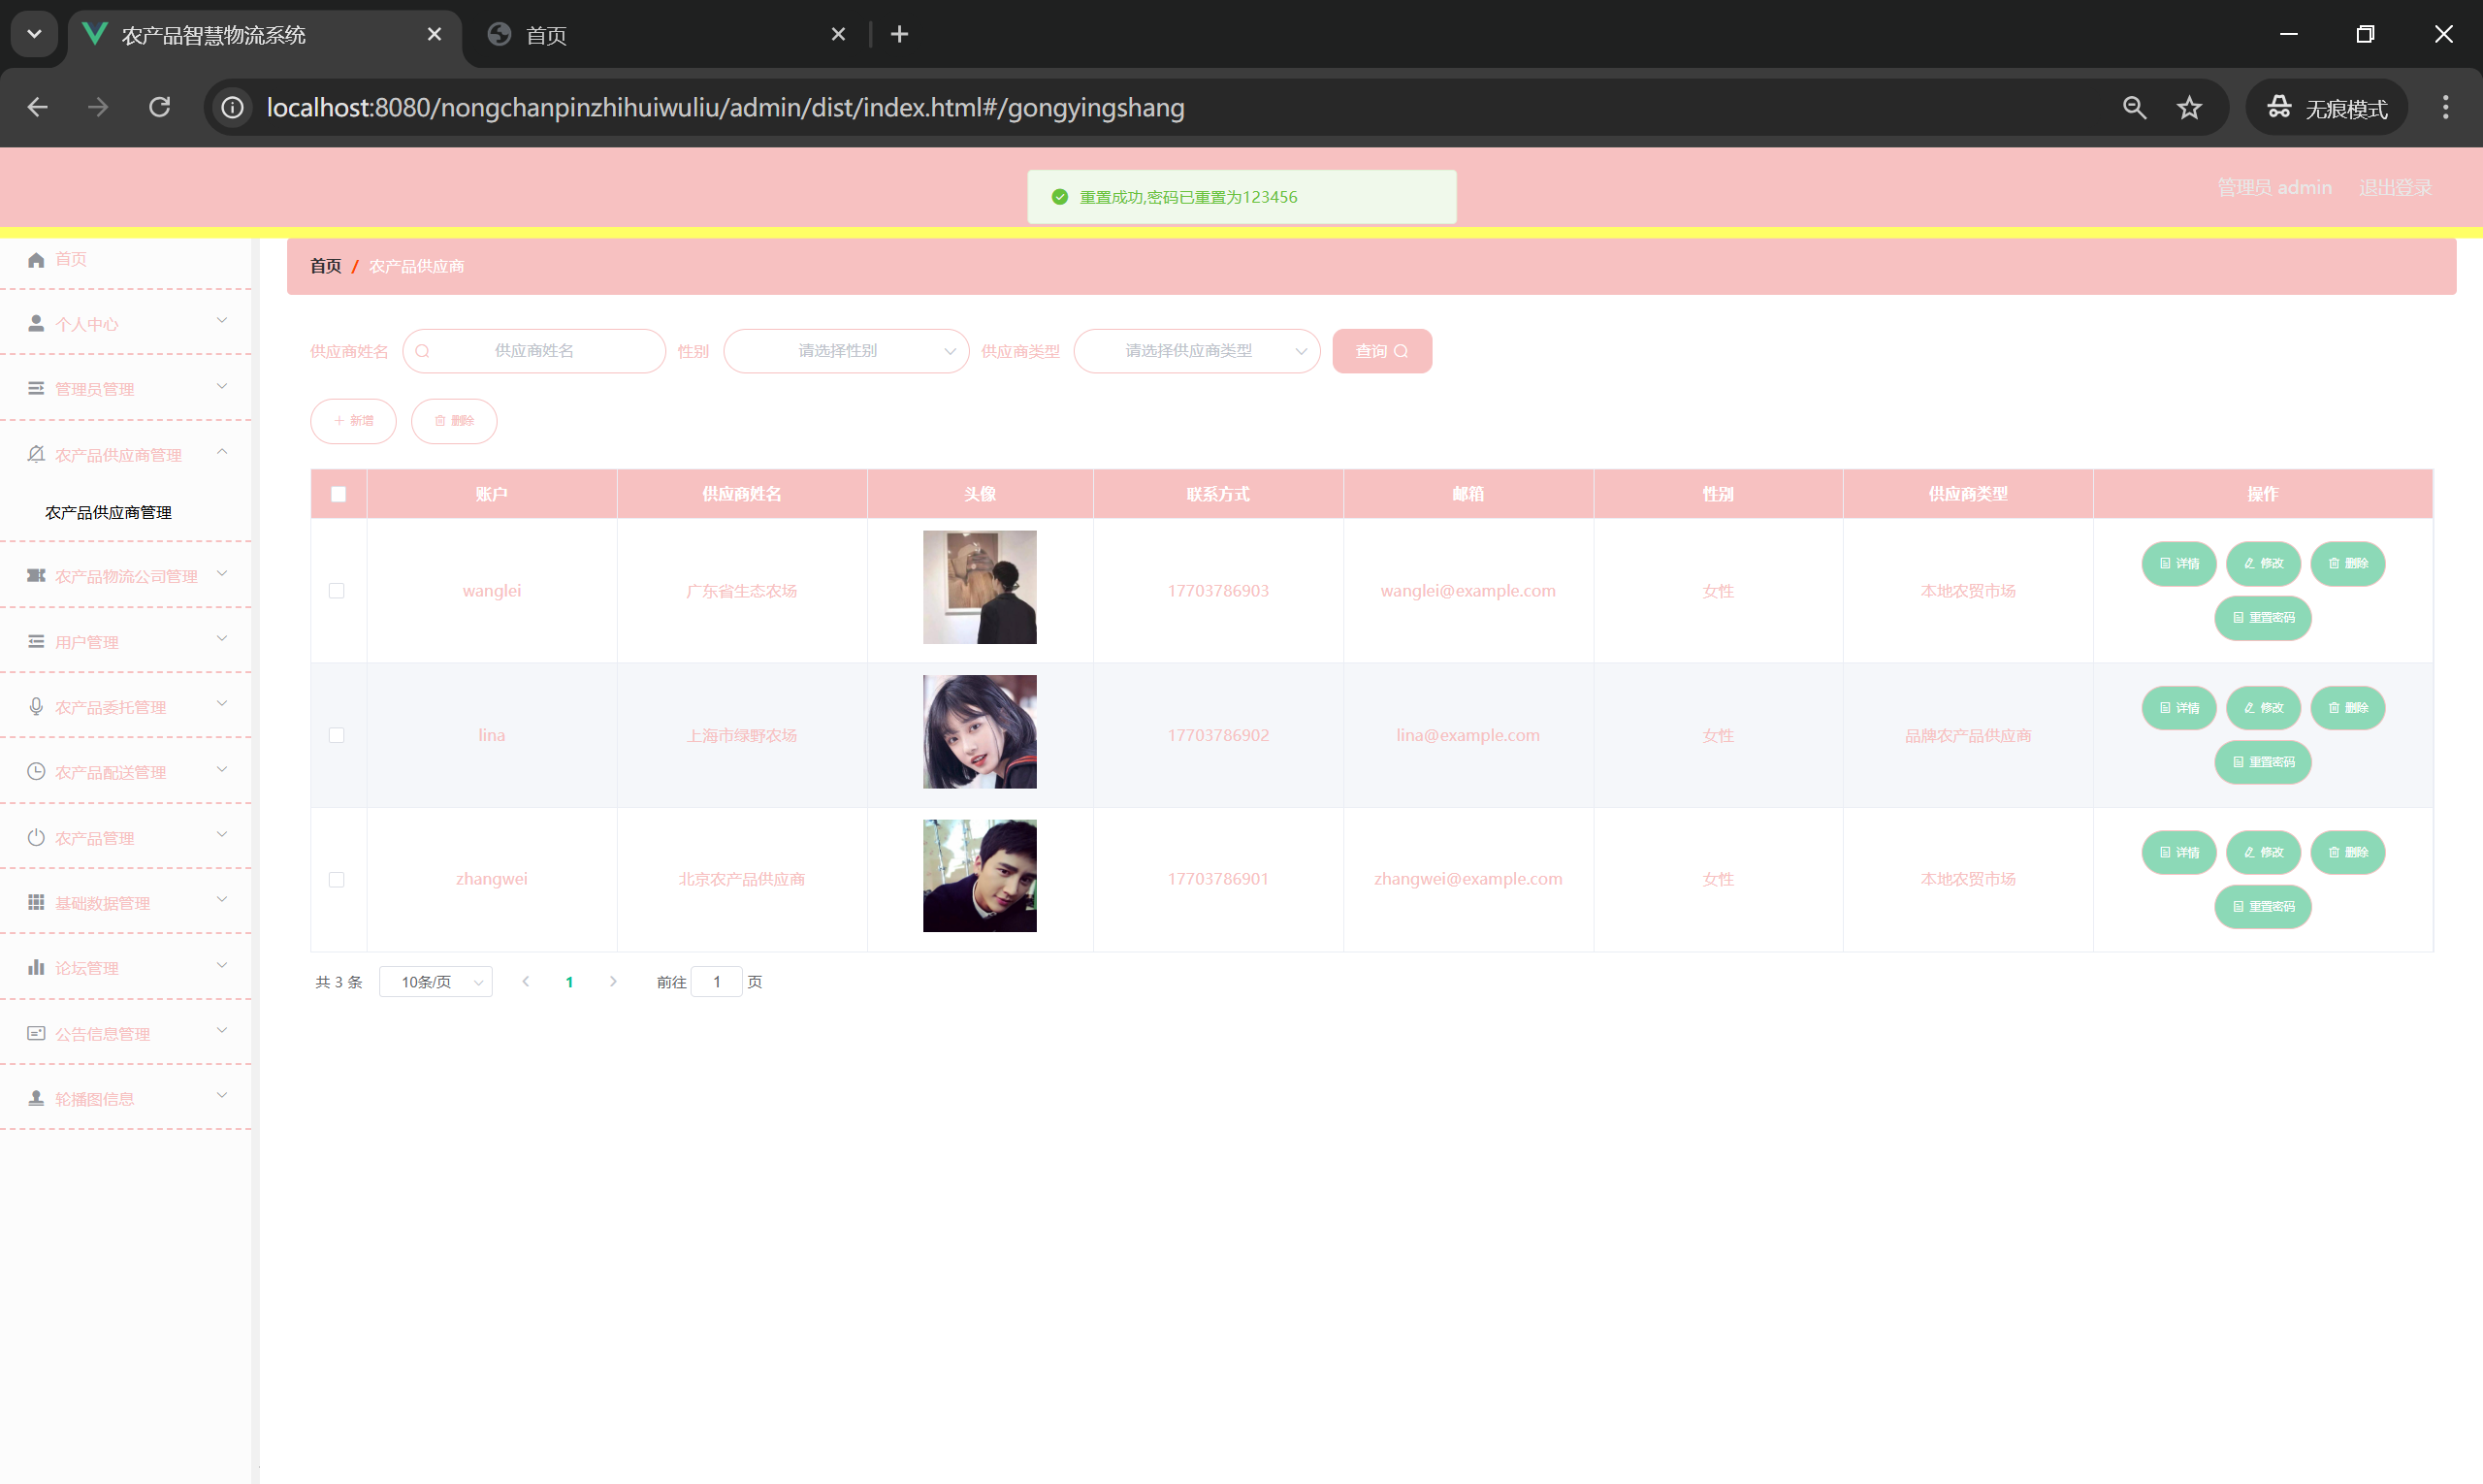Click the 详情 button for wanglei
This screenshot has height=1484, width=2483.
click(x=2178, y=564)
